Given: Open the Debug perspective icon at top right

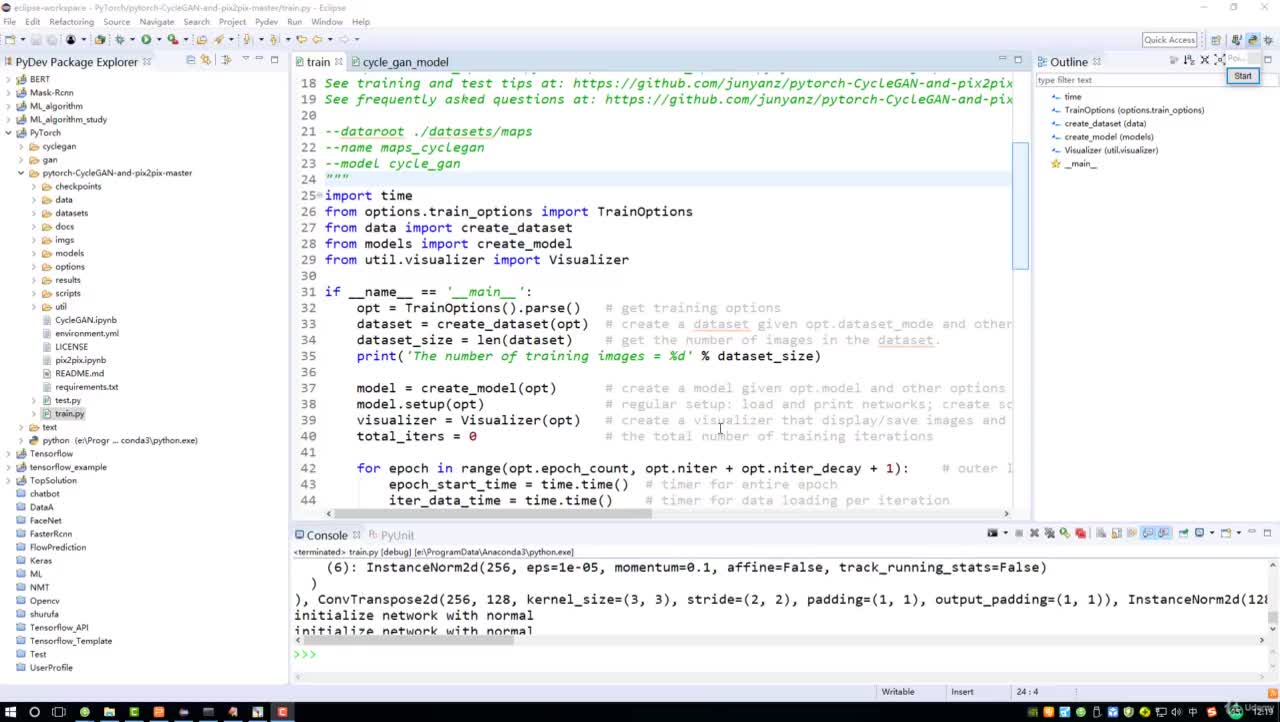Looking at the screenshot, I should pos(1268,40).
